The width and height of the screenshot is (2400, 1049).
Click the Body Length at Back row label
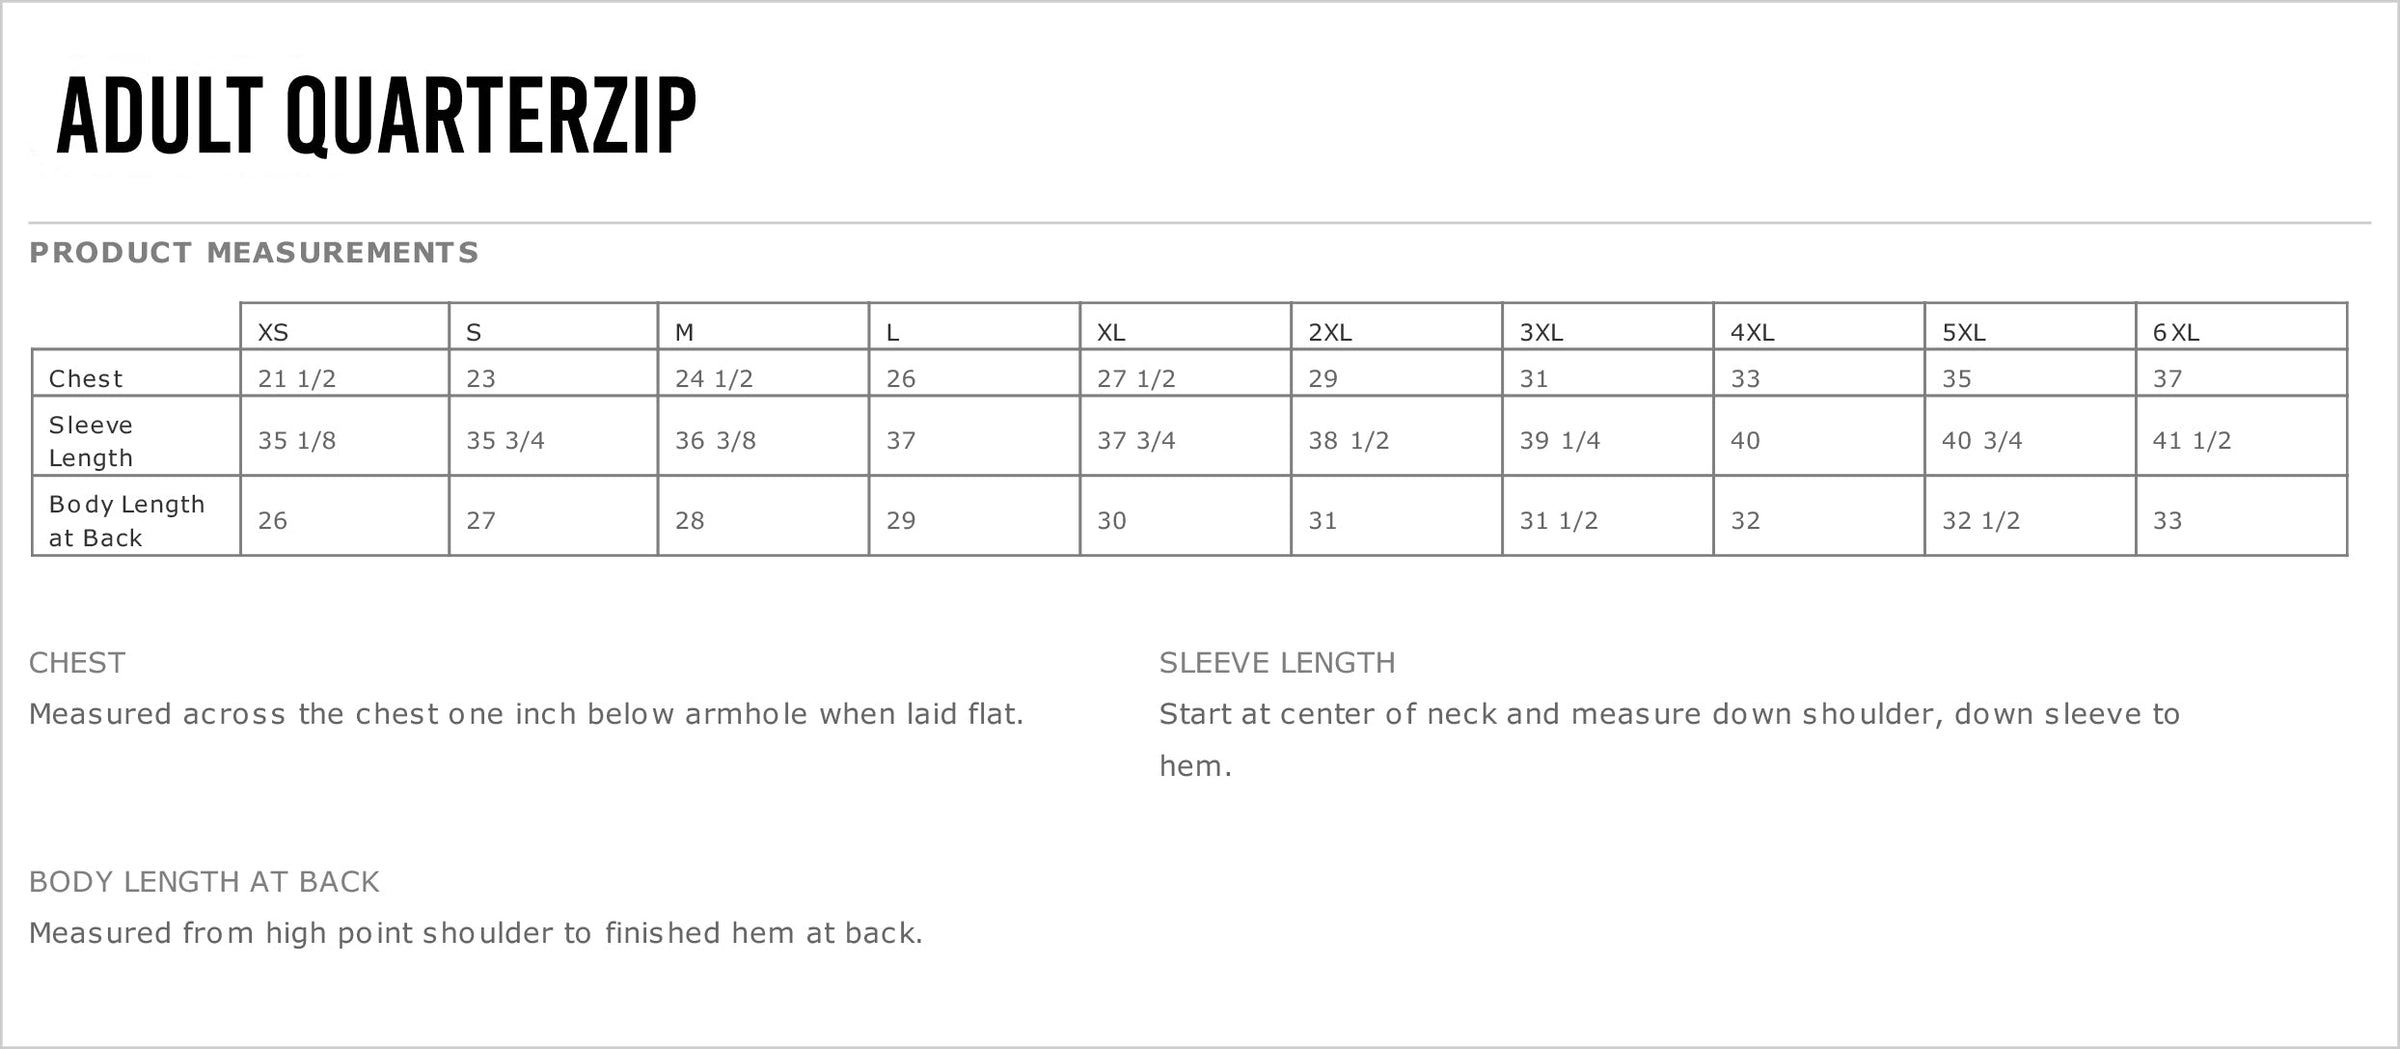click(x=126, y=521)
